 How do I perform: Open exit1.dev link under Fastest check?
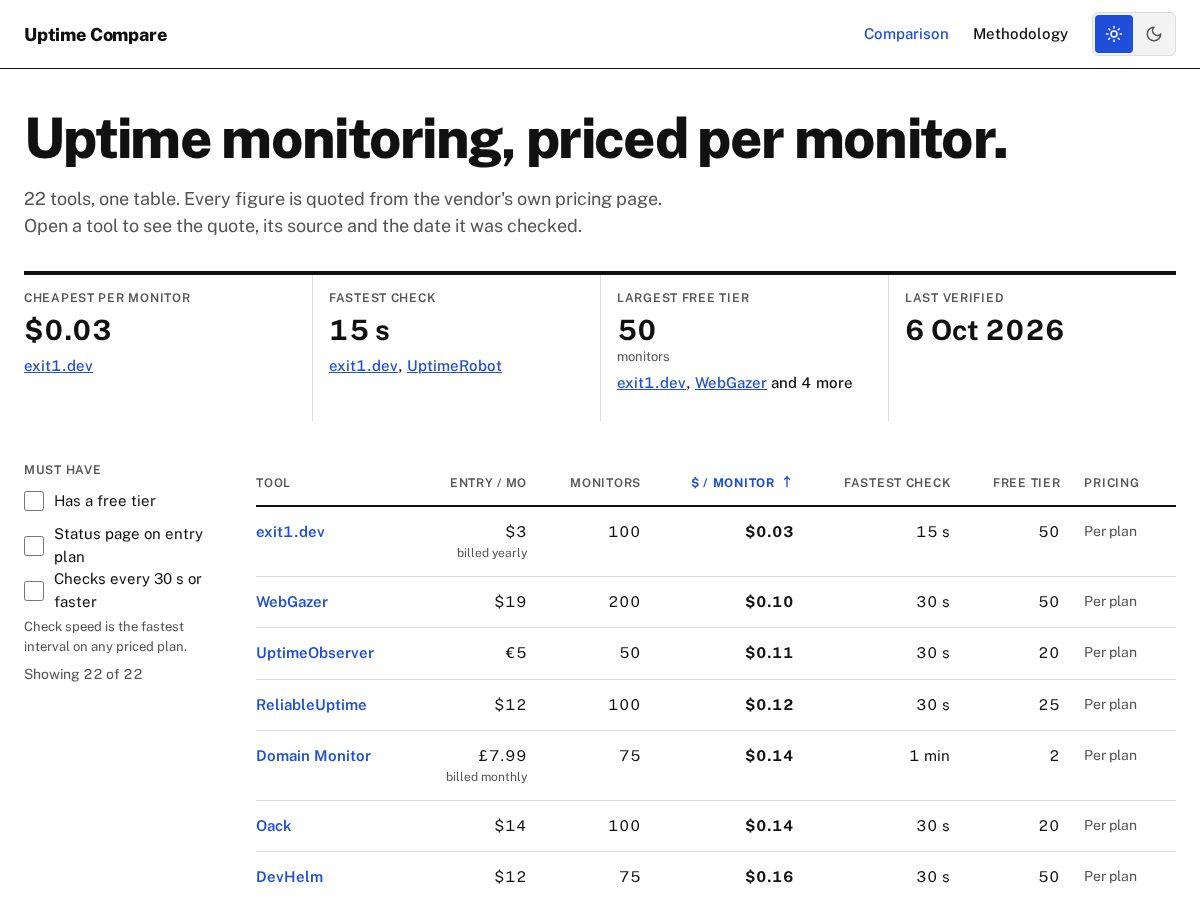pyautogui.click(x=363, y=366)
